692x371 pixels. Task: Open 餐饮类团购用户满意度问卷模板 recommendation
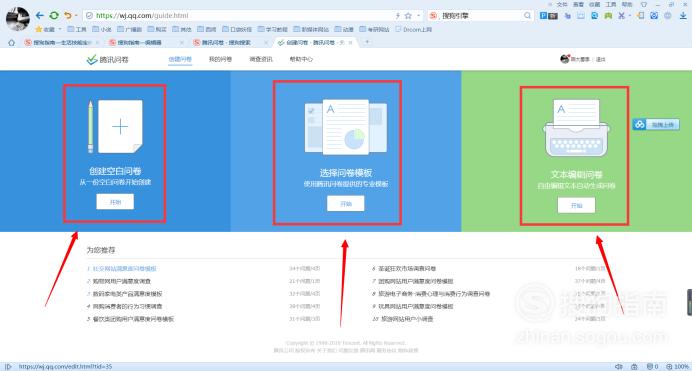point(133,319)
